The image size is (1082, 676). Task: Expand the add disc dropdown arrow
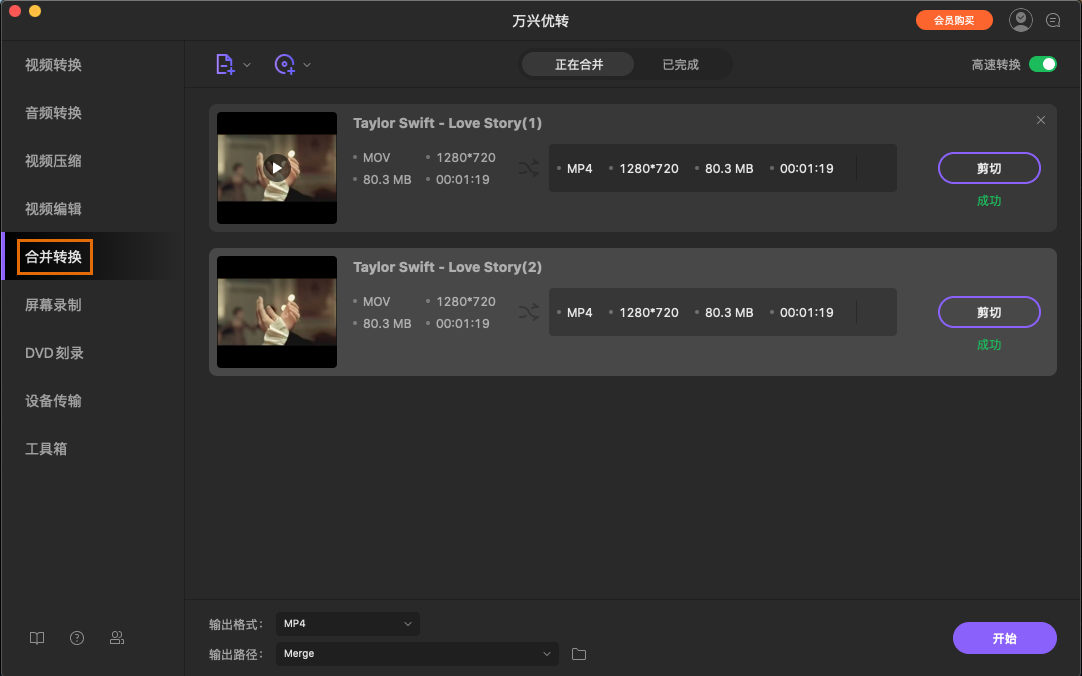tap(307, 65)
